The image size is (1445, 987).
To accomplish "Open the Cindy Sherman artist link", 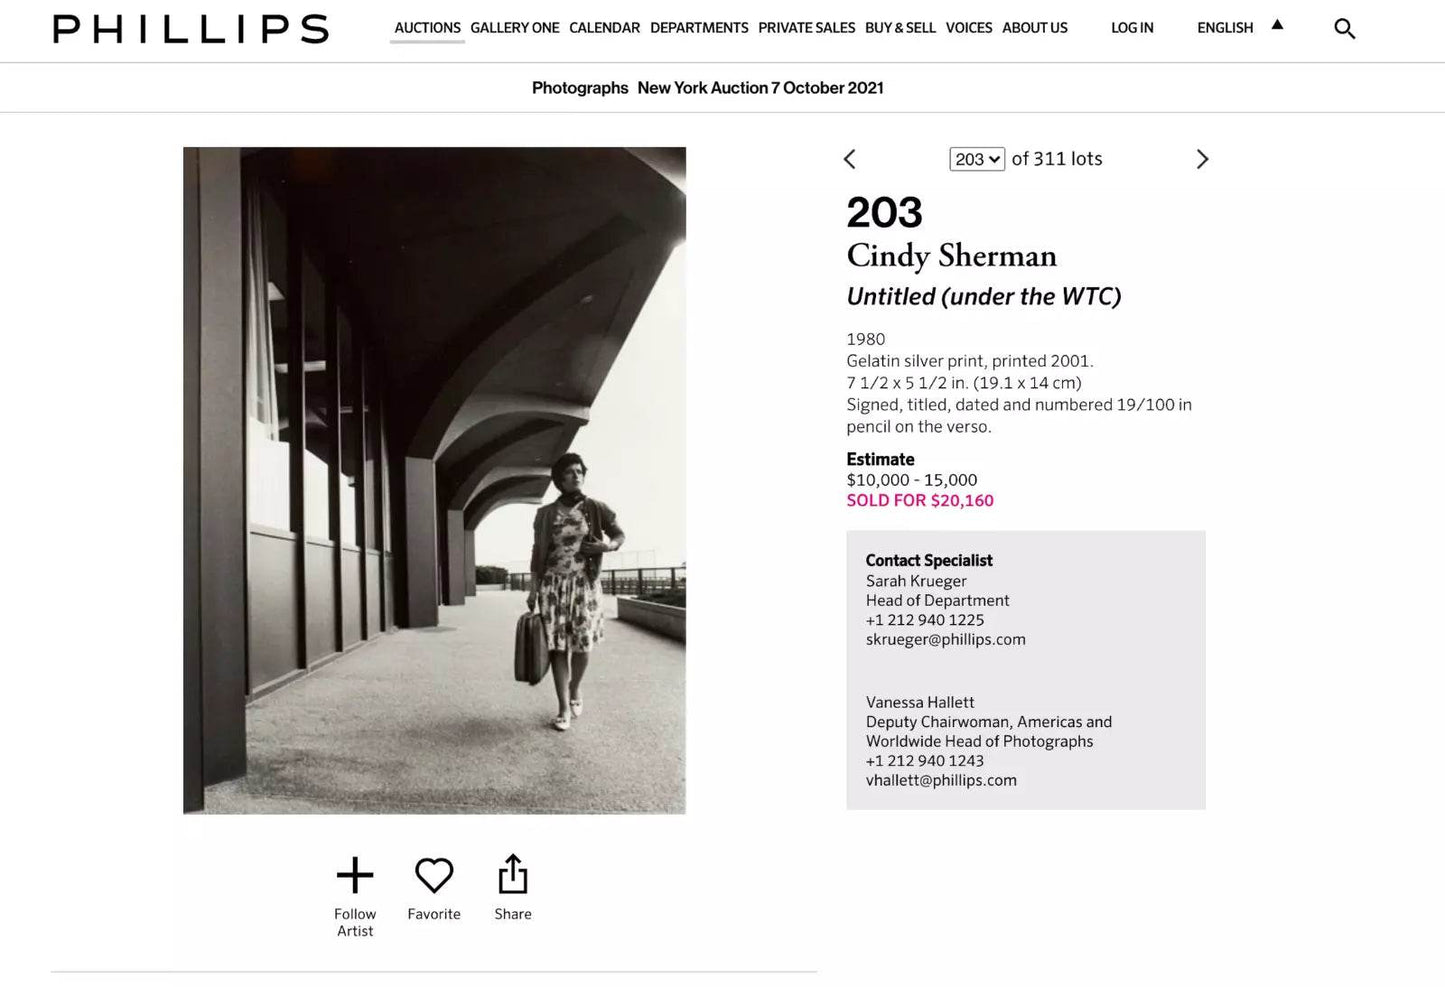I will 951,256.
